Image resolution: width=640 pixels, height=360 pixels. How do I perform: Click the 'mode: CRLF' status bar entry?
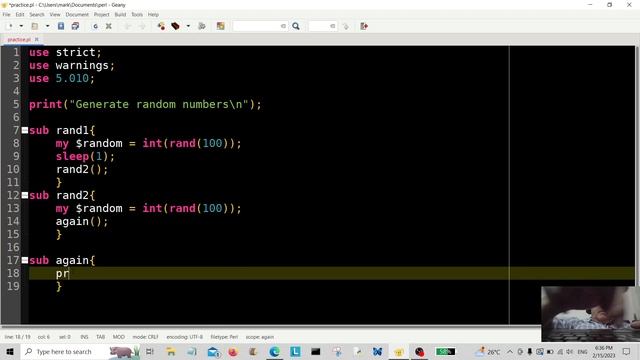pos(145,337)
